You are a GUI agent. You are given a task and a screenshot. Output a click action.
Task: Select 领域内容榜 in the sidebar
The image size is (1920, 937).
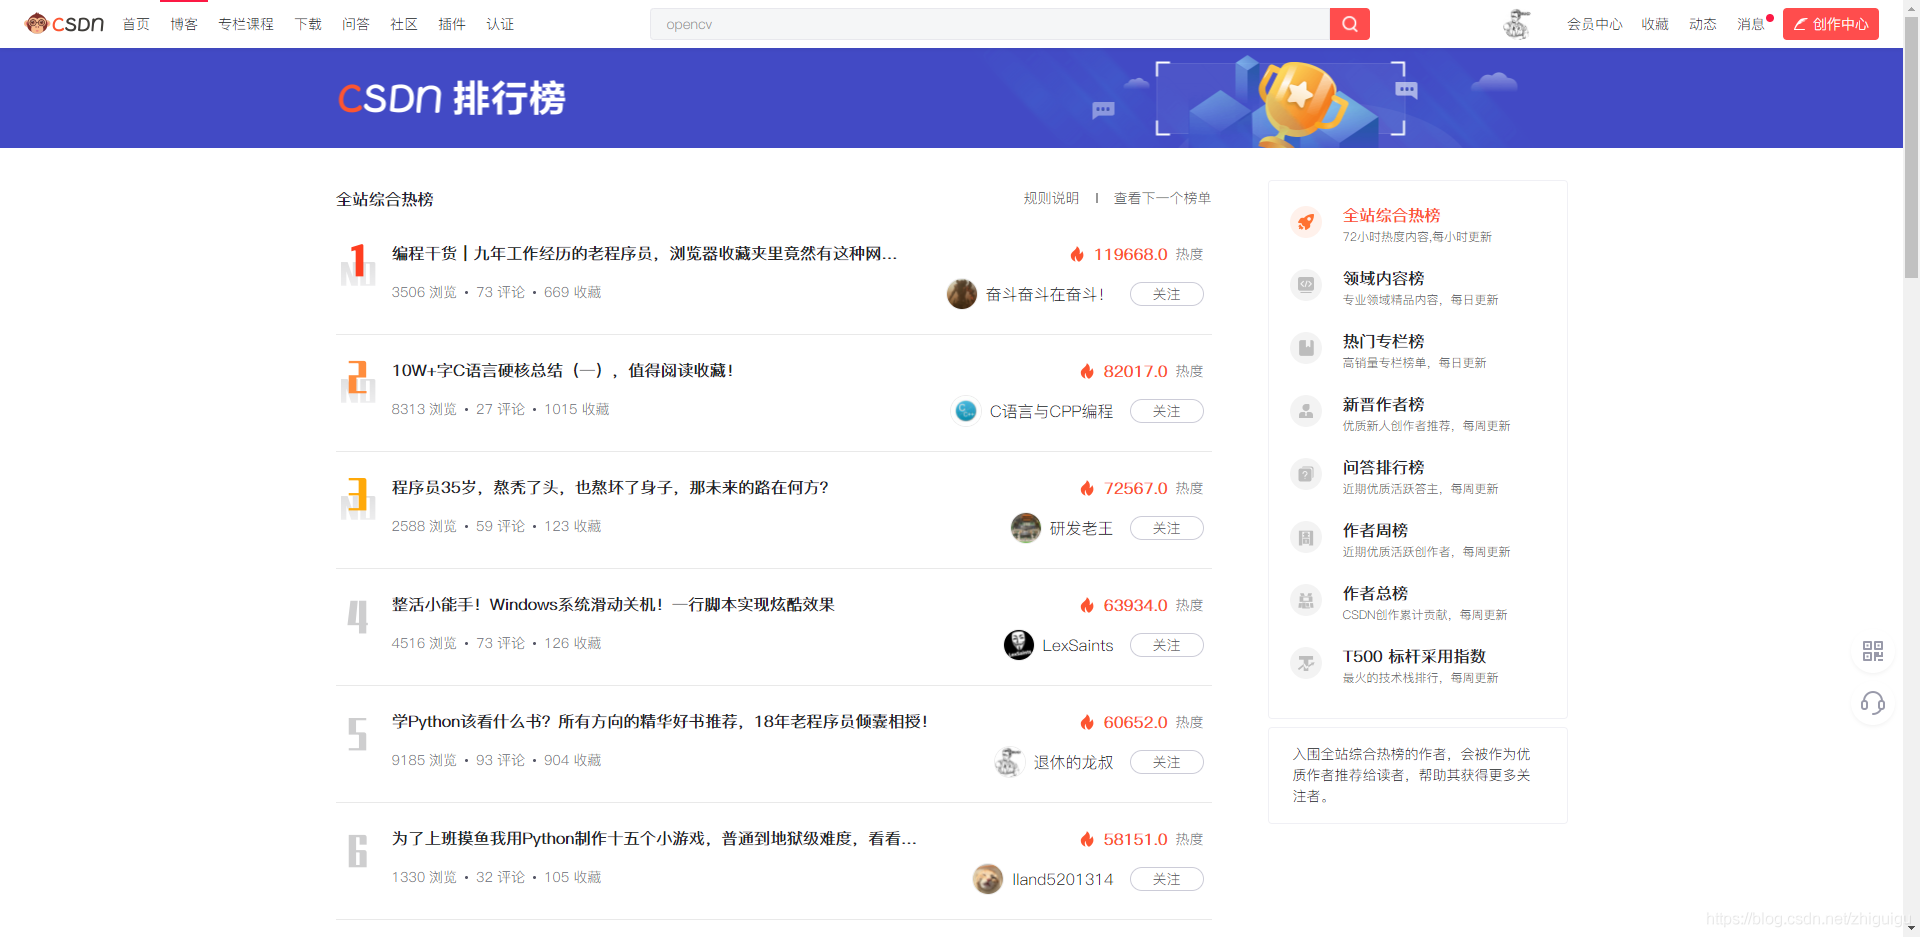coord(1383,278)
